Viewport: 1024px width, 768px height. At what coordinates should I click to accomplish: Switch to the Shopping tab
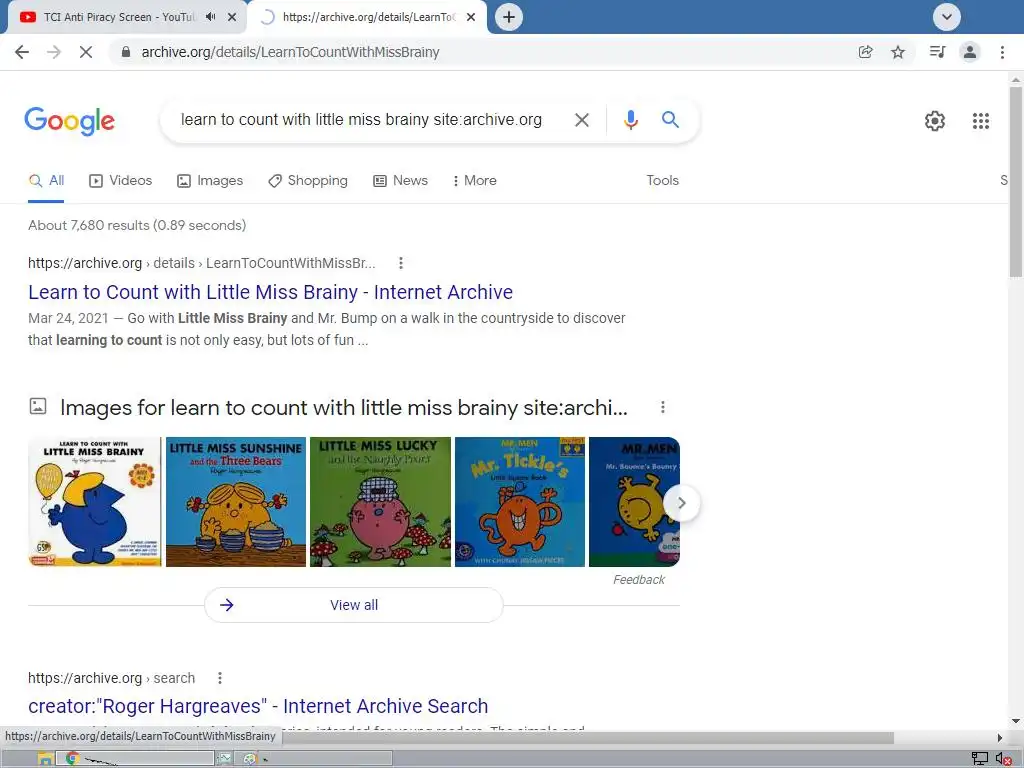pos(308,181)
